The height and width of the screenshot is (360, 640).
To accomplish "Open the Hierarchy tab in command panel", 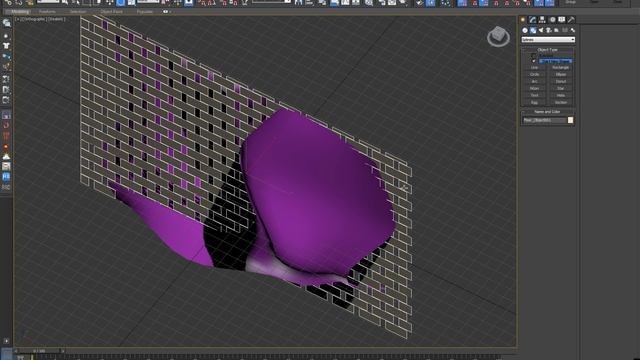I will pyautogui.click(x=542, y=20).
